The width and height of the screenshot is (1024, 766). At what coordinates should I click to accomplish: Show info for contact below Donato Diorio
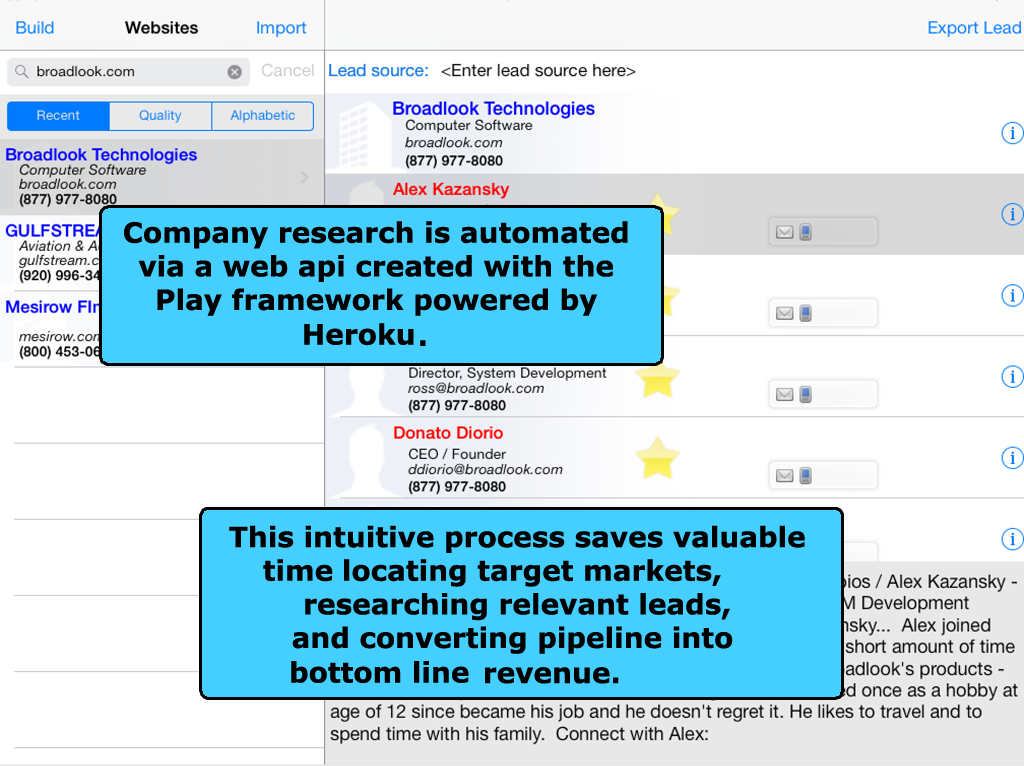tap(1012, 539)
